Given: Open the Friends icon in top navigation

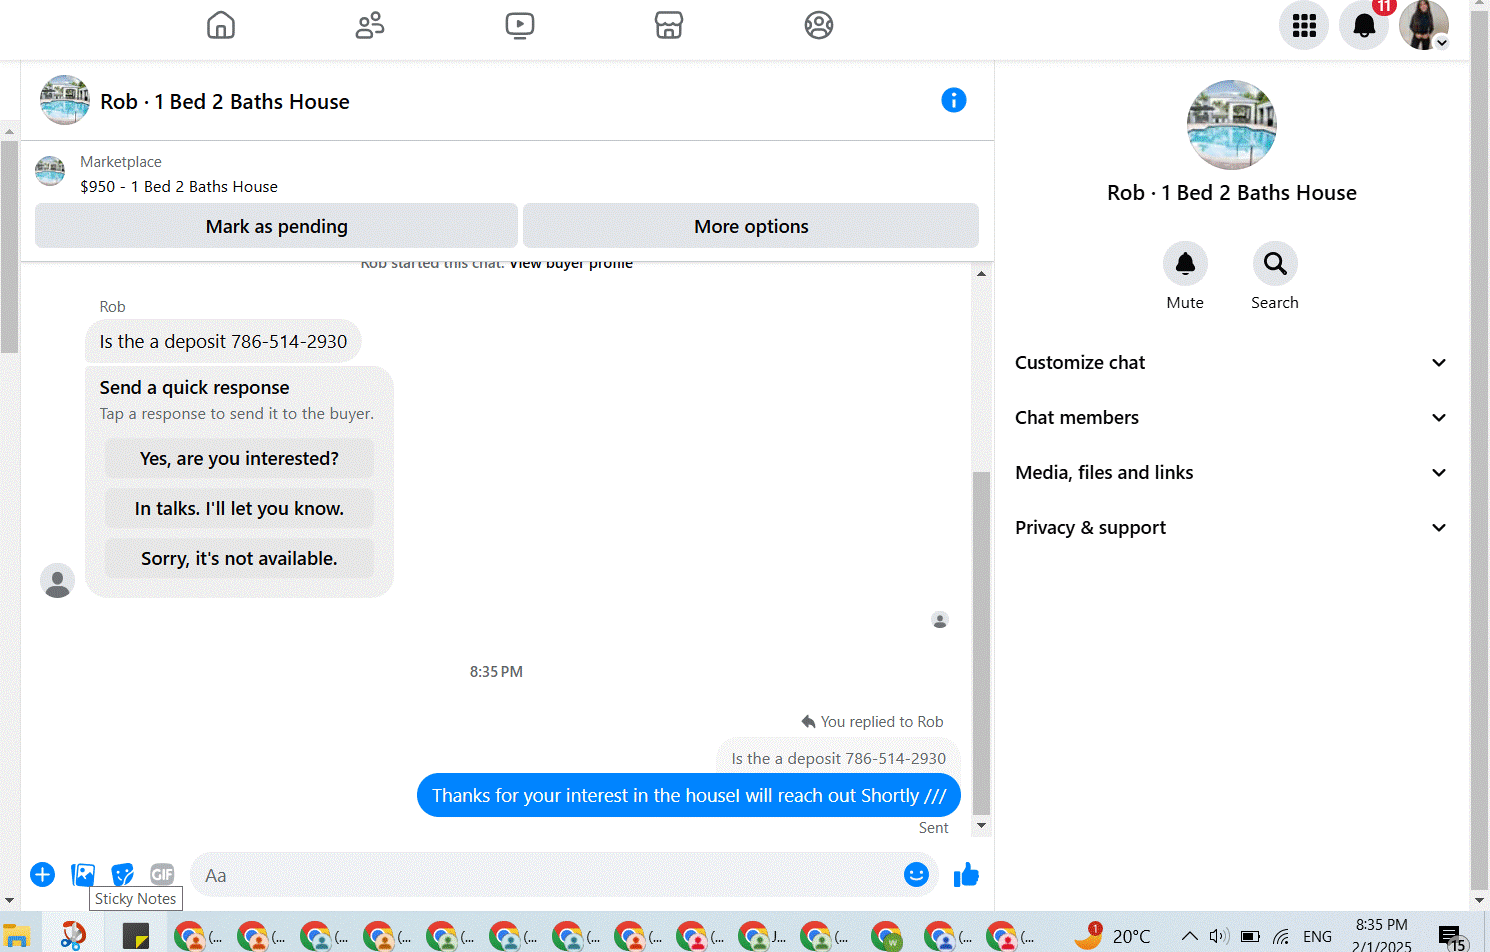Looking at the screenshot, I should point(370,25).
